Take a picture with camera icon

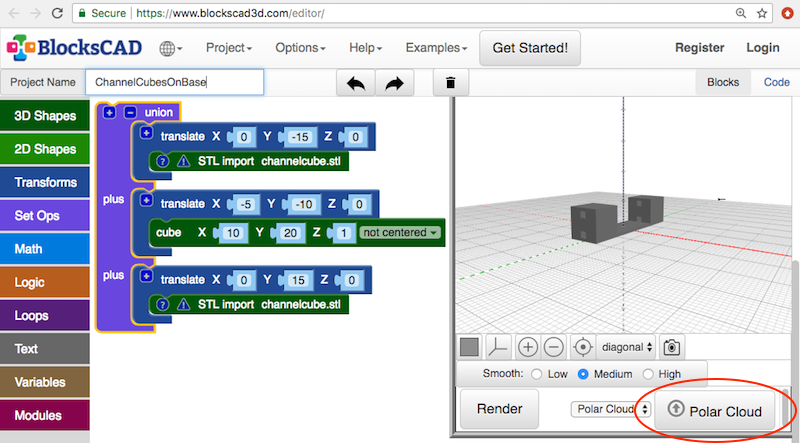click(672, 347)
